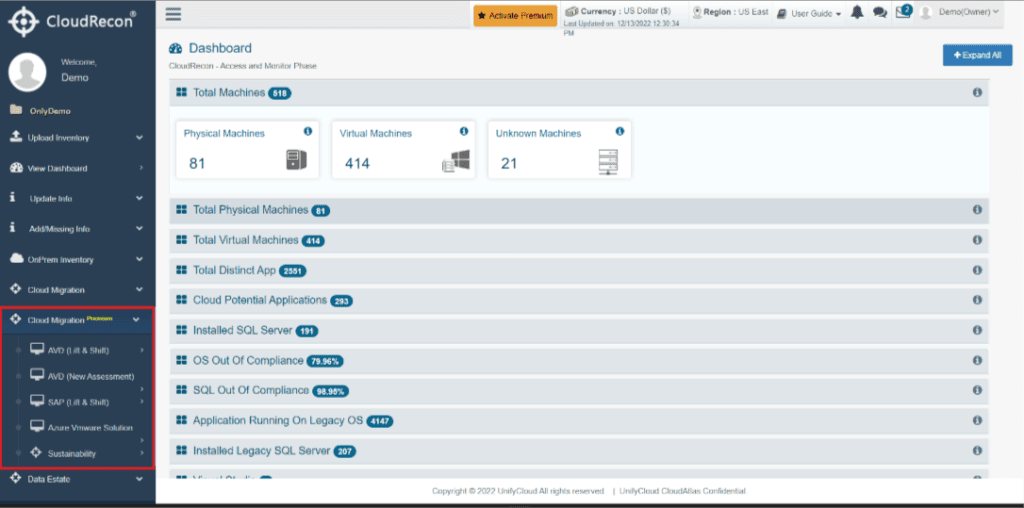1024x508 pixels.
Task: Open the View Dashboard sidebar item
Action: pos(78,168)
